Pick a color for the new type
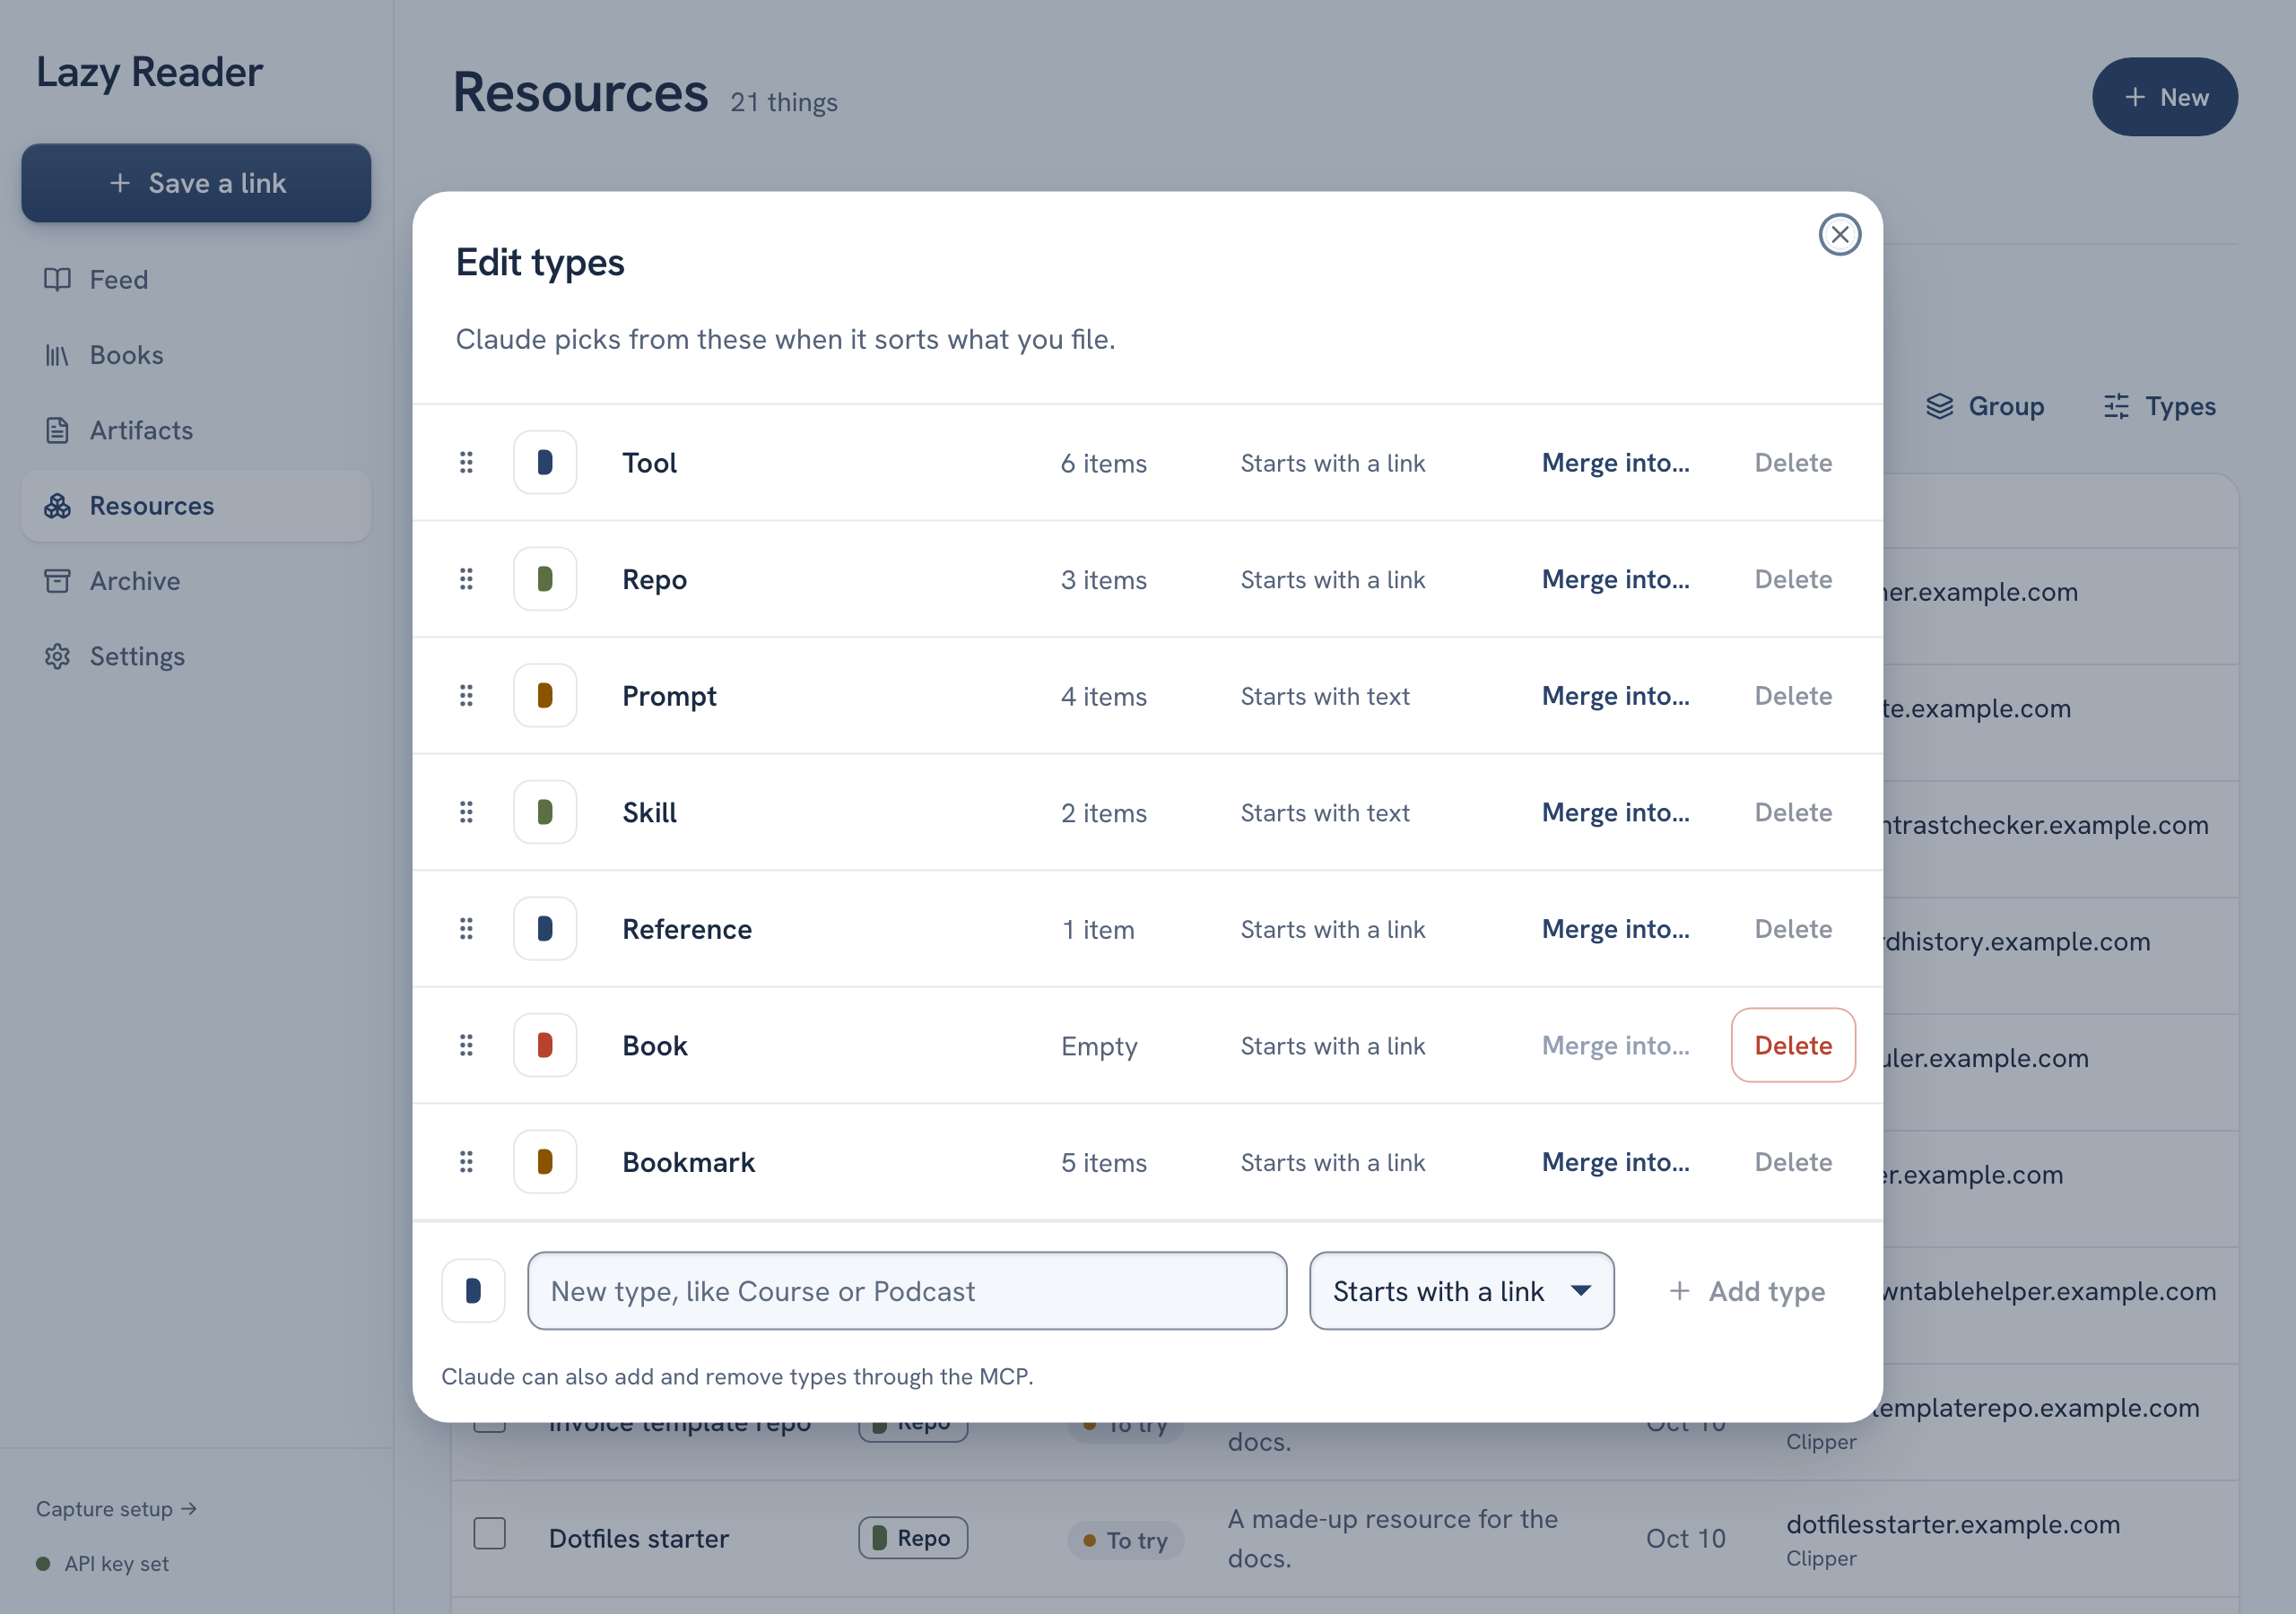Viewport: 2296px width, 1614px height. tap(473, 1291)
